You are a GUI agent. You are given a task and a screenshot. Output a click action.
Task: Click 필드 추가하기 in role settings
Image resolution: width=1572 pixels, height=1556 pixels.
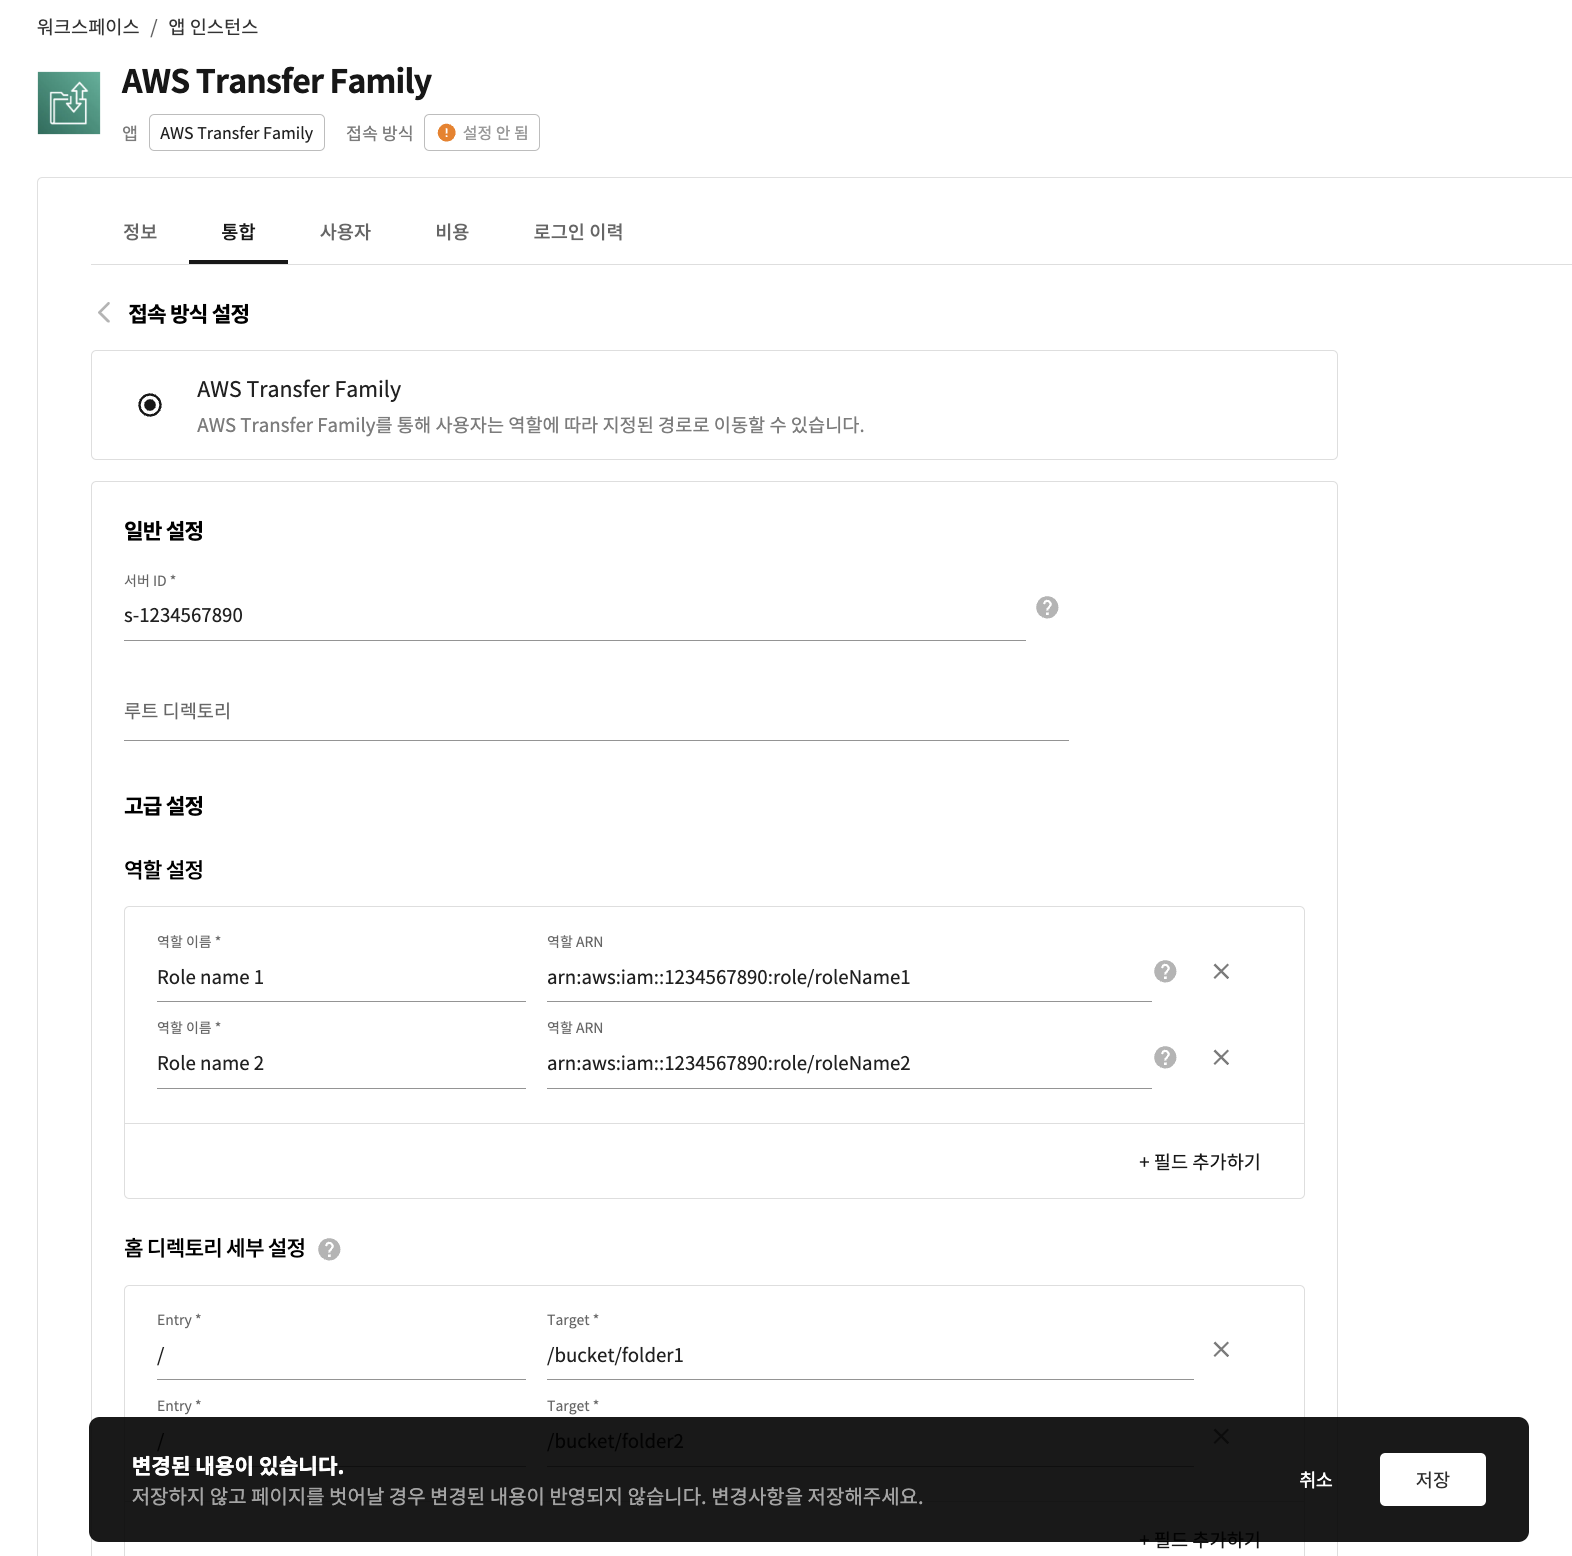pyautogui.click(x=1199, y=1162)
